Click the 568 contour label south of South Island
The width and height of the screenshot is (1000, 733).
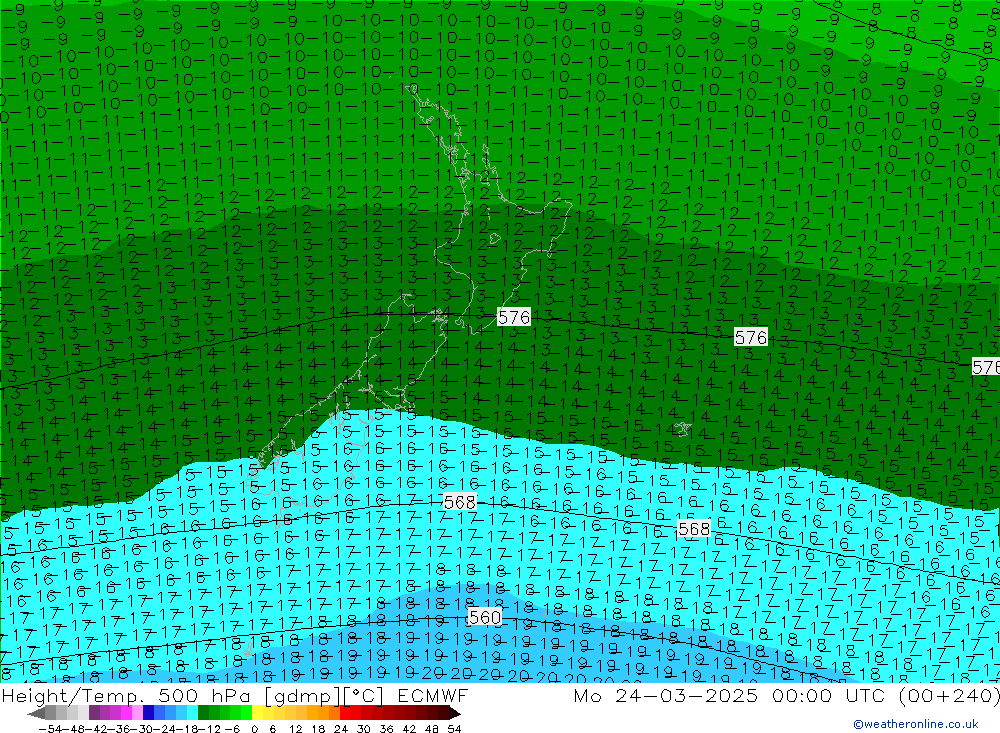pos(459,502)
